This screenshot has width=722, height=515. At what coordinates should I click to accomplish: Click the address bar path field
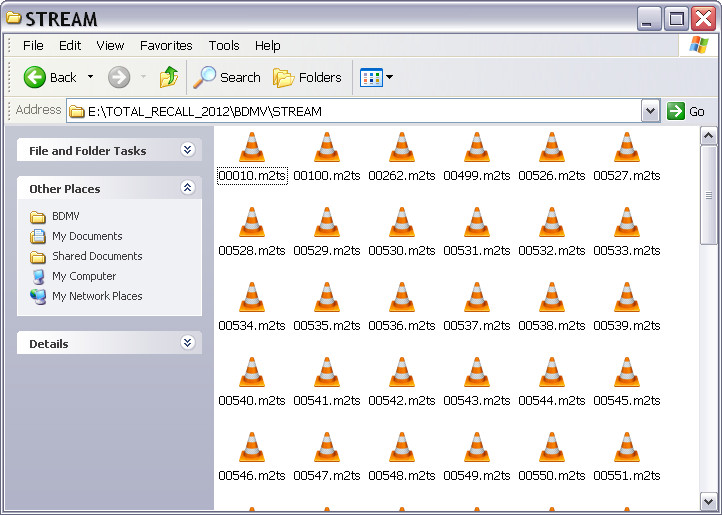click(x=354, y=111)
